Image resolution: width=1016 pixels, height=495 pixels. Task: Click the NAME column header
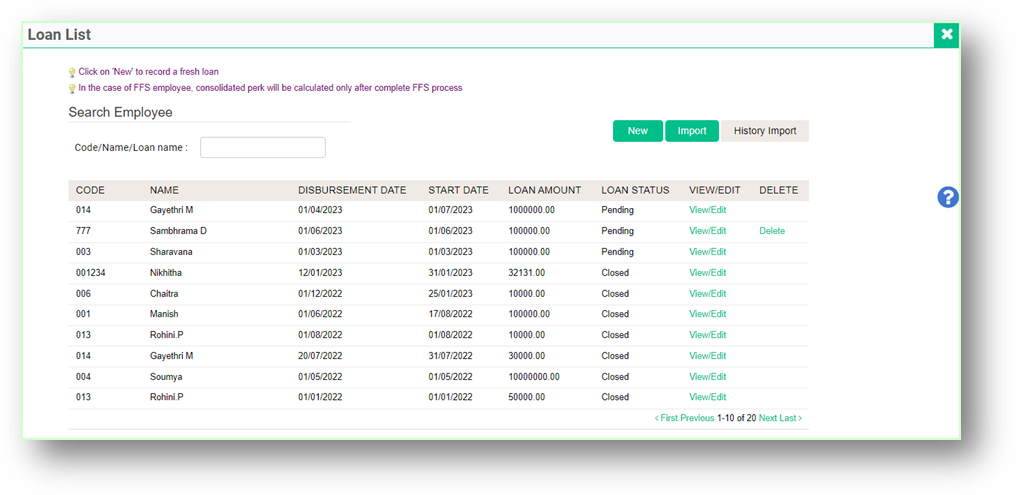click(164, 190)
